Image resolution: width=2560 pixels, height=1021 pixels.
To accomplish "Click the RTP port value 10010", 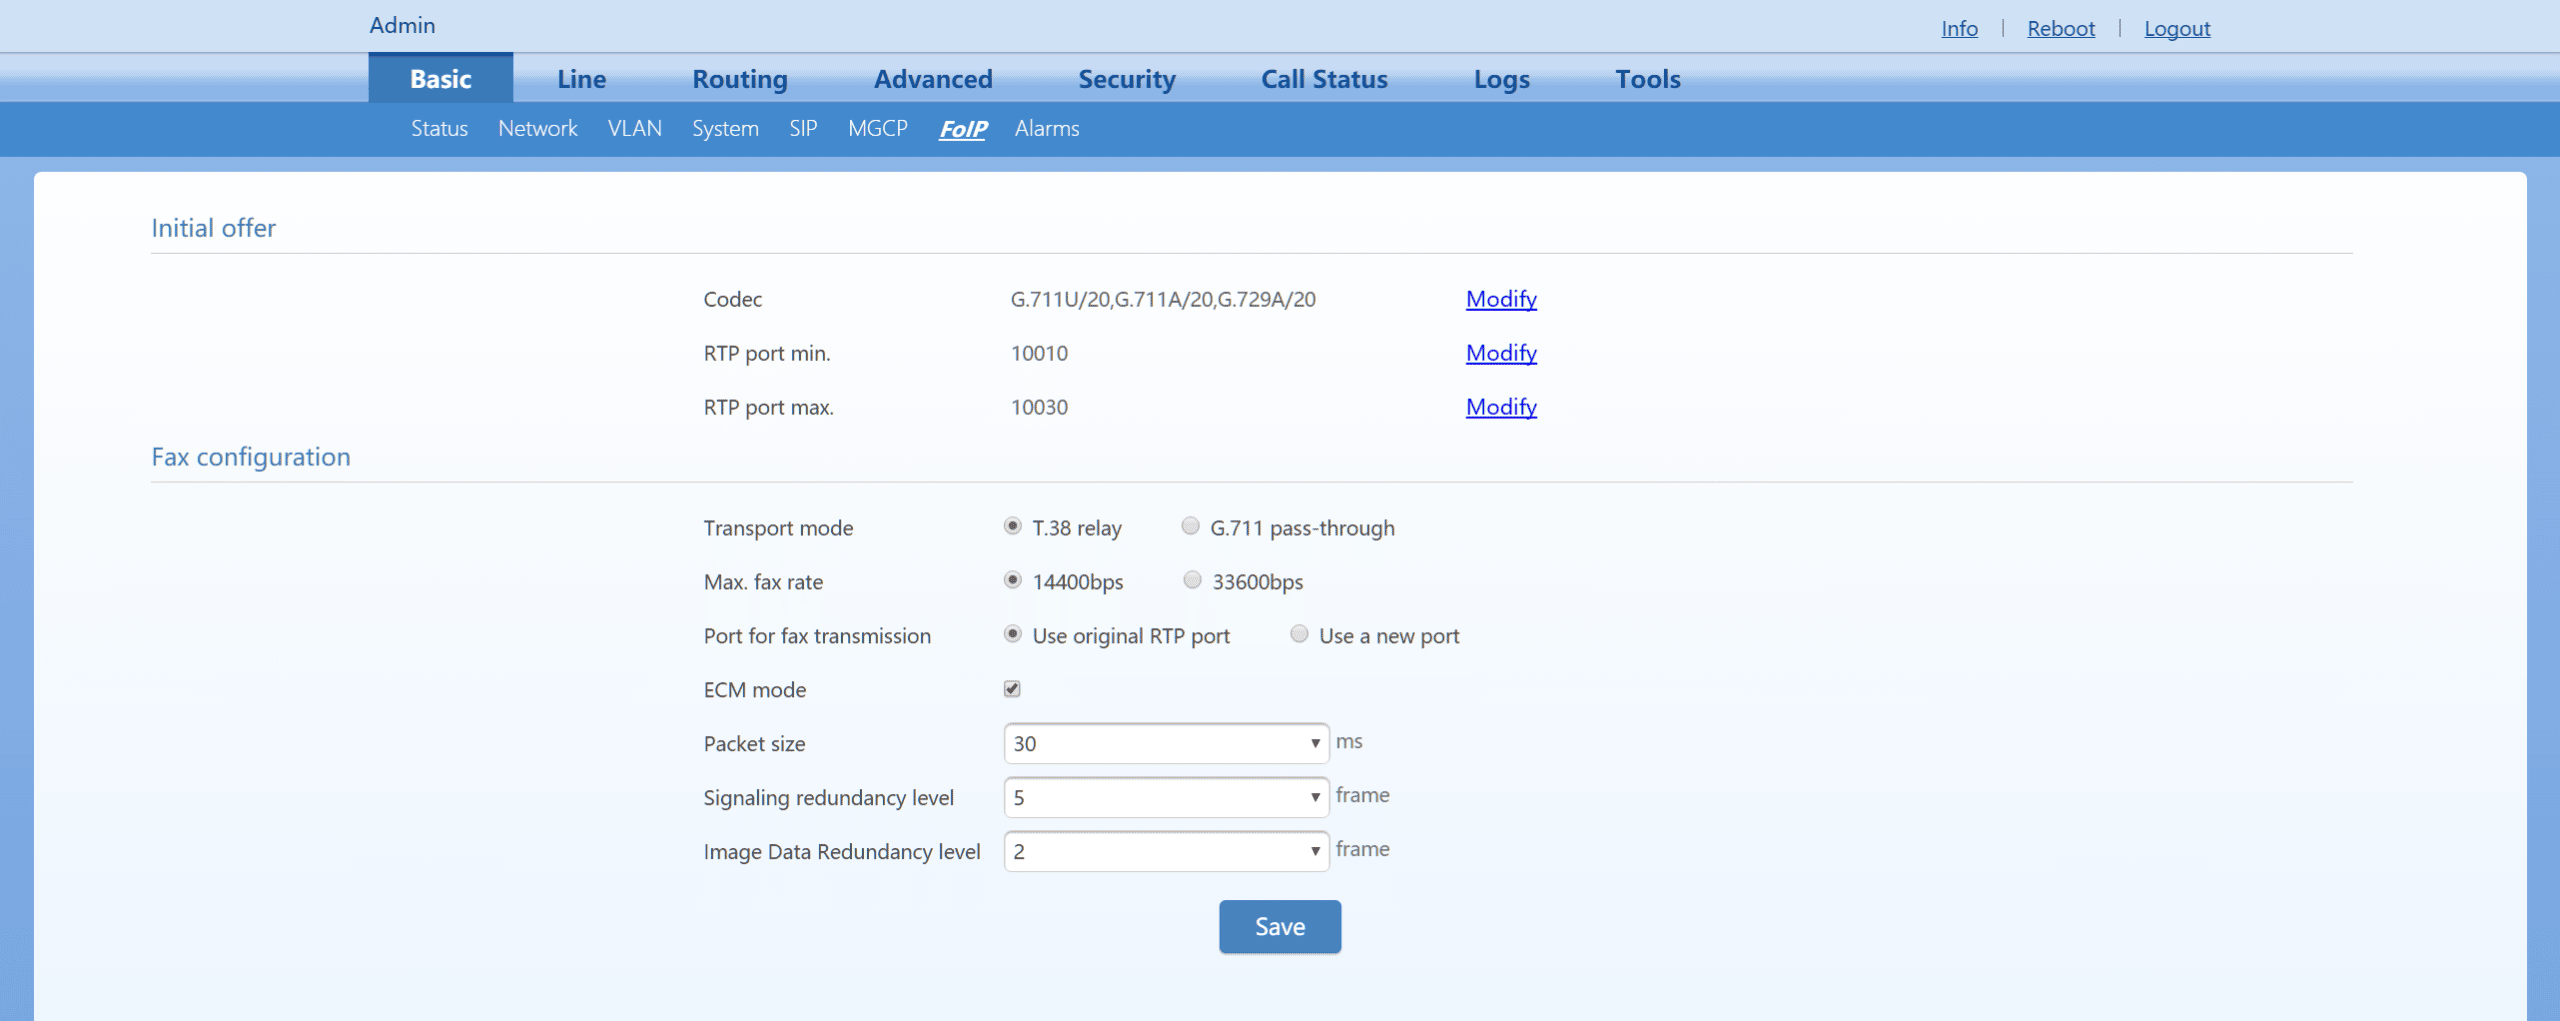I will [1039, 353].
